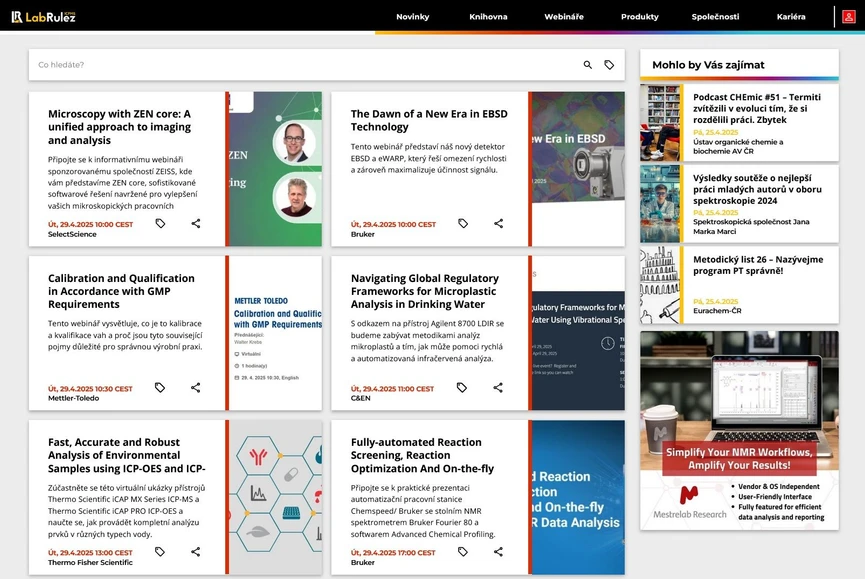Click the scientist in lab thumbnail
865x579 pixels.
coord(660,204)
